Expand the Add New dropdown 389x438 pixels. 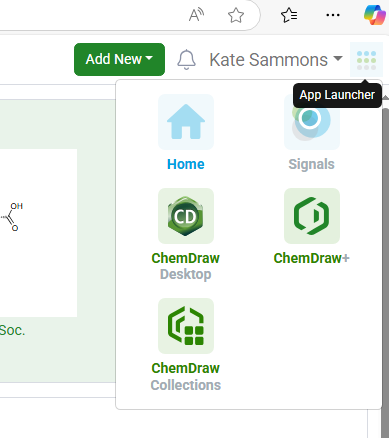[x=119, y=59]
